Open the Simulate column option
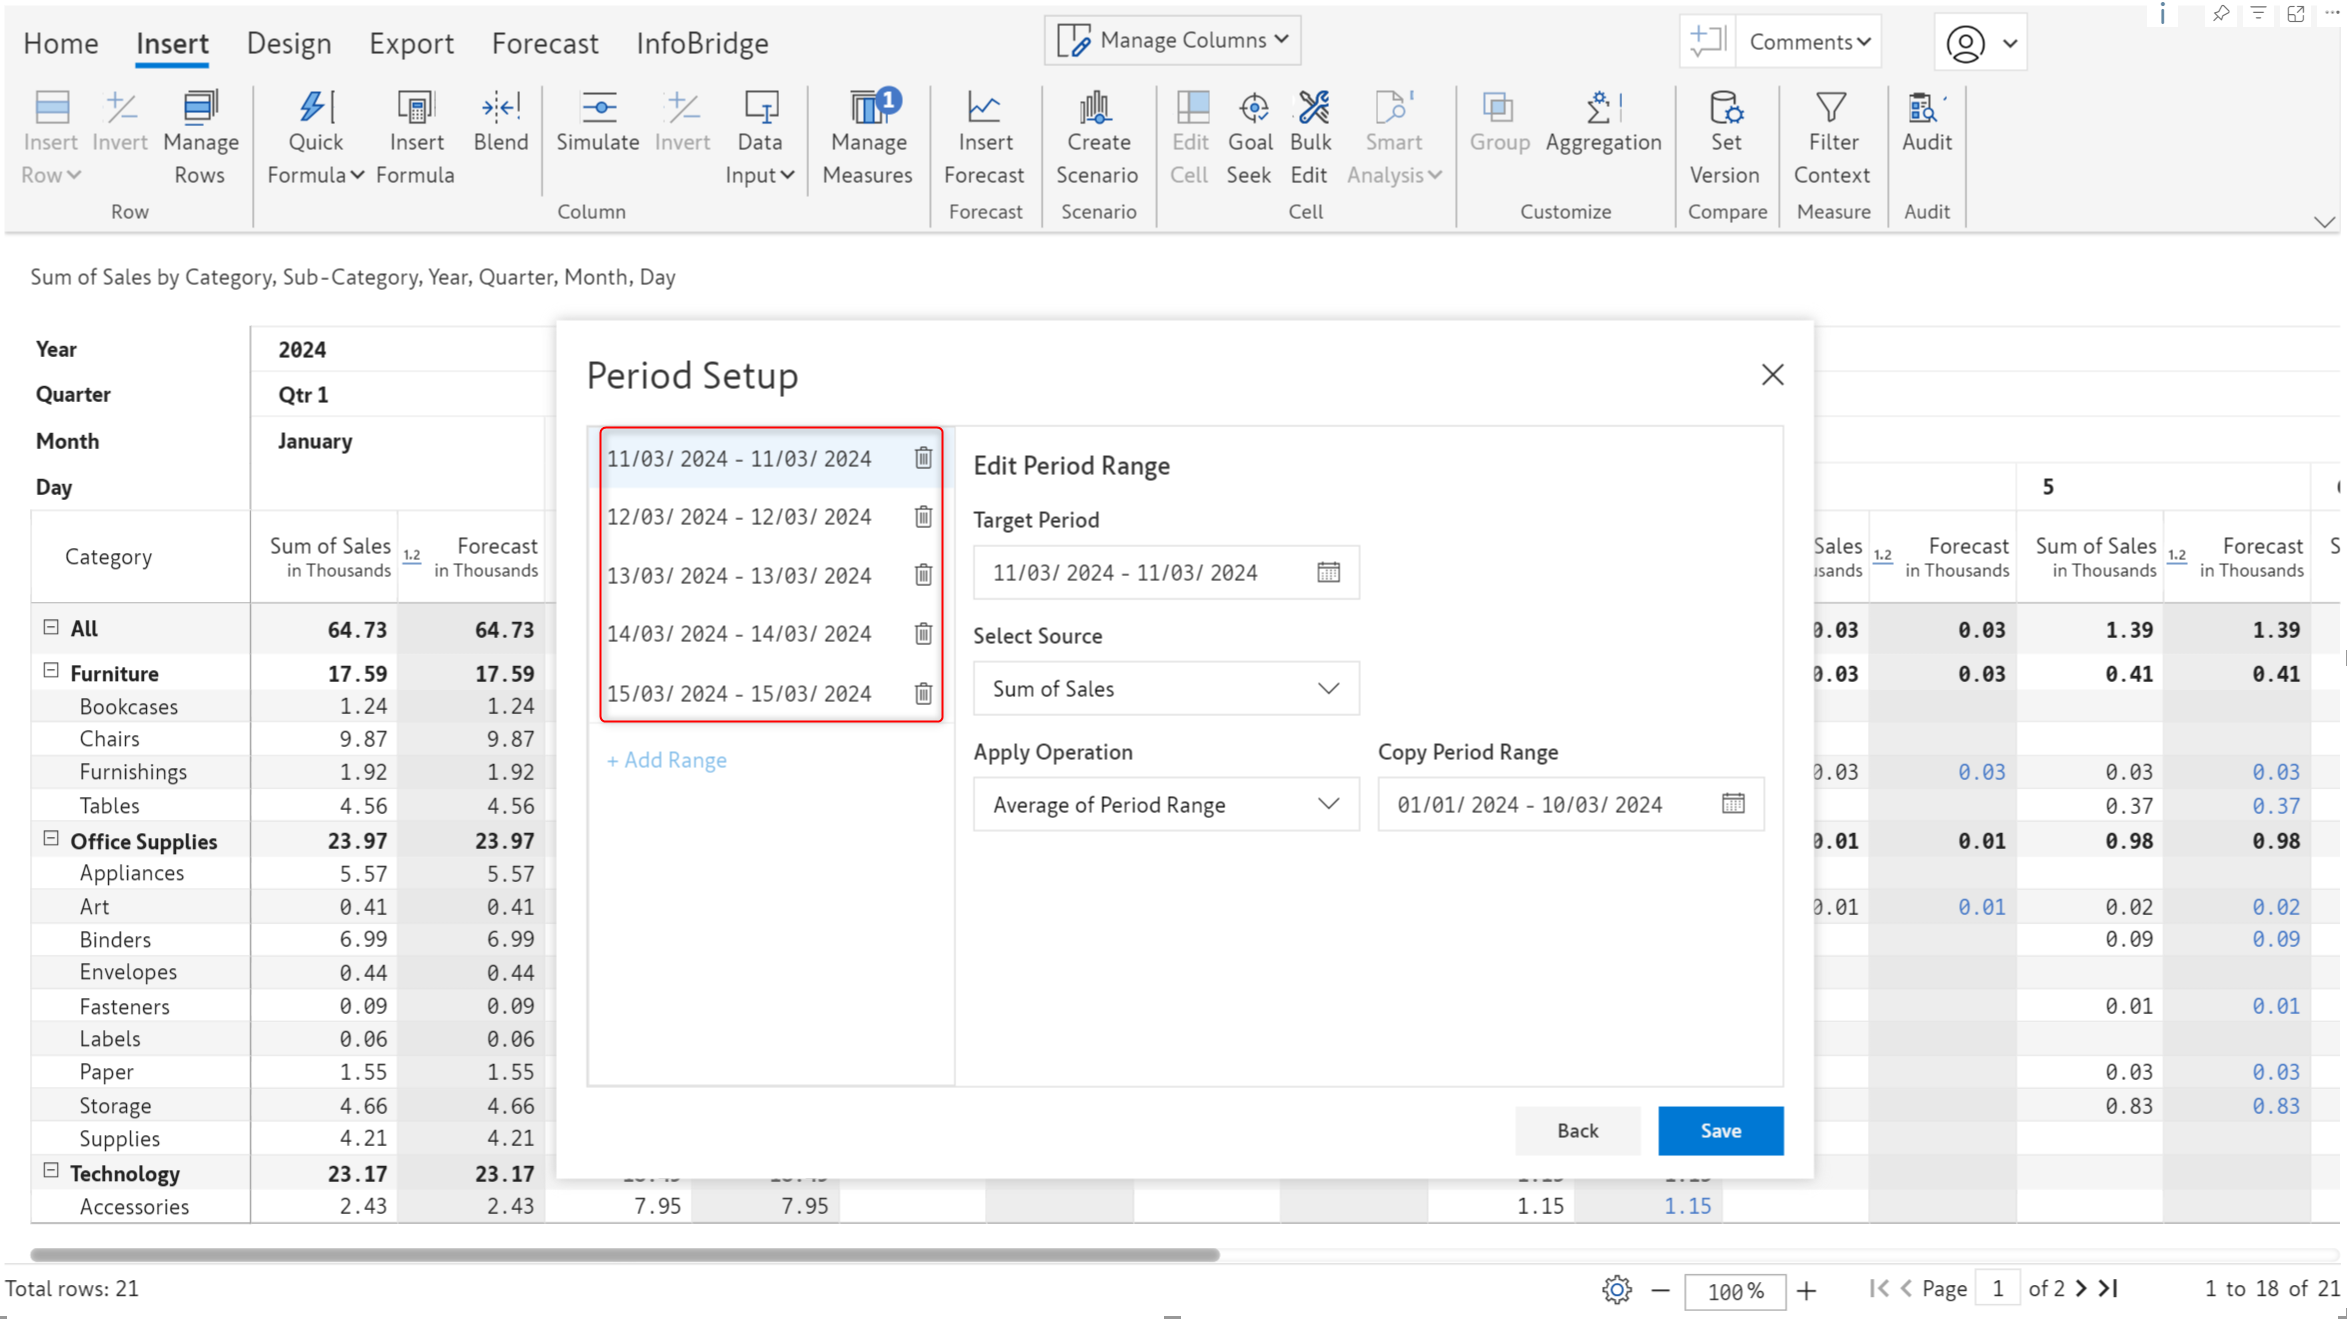This screenshot has height=1319, width=2347. tap(597, 122)
